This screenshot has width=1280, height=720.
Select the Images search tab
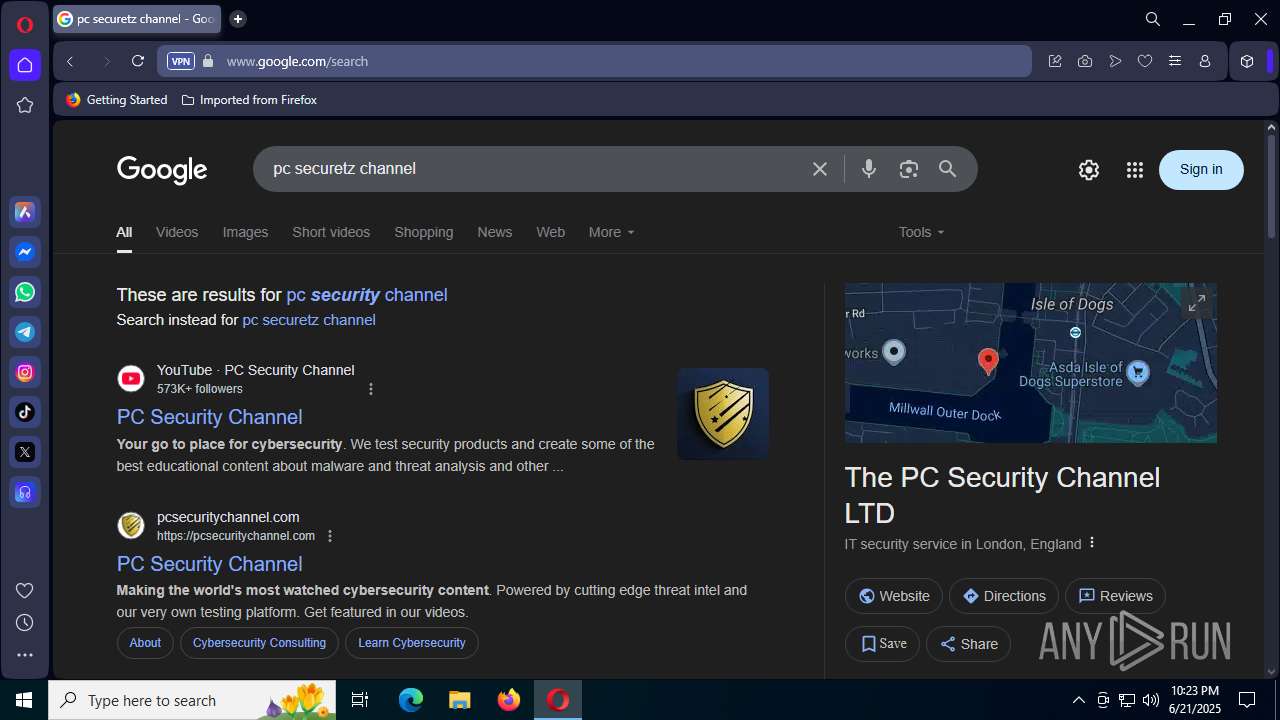(245, 232)
